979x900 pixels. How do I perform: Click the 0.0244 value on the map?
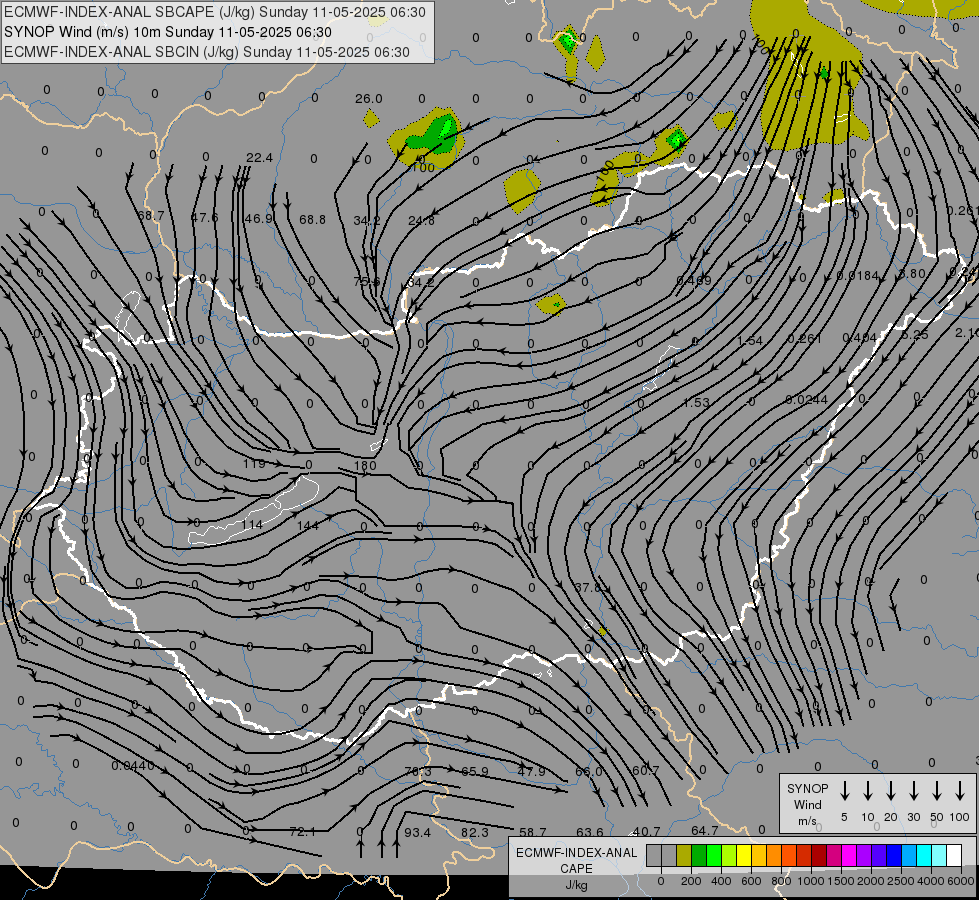(x=806, y=399)
